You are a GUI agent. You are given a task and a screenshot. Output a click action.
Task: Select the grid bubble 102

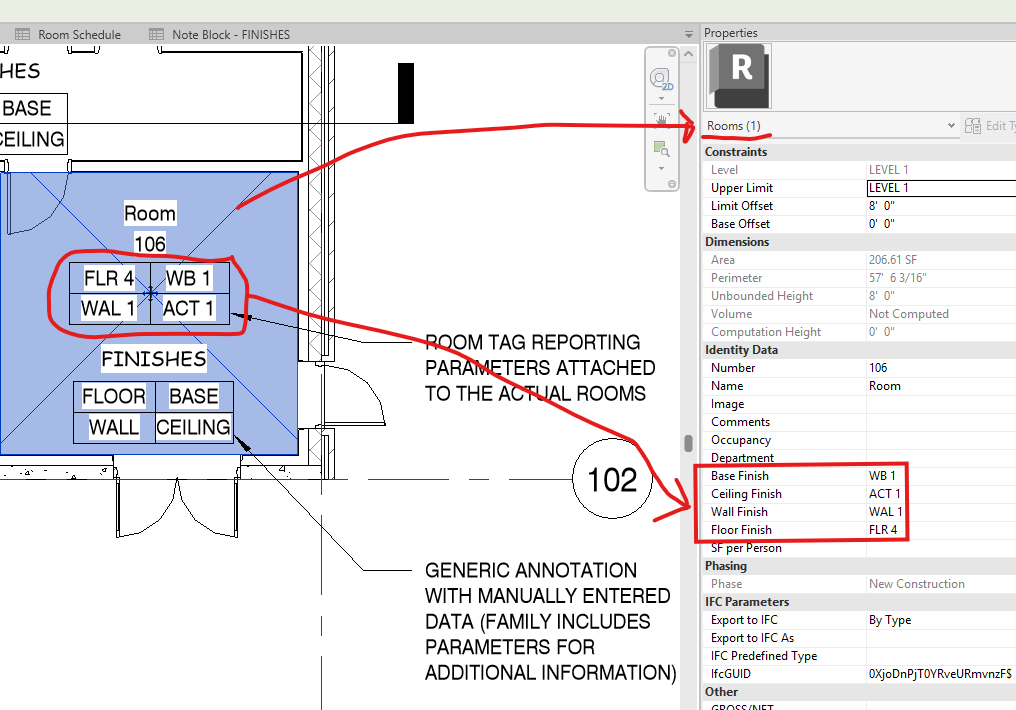tap(612, 479)
